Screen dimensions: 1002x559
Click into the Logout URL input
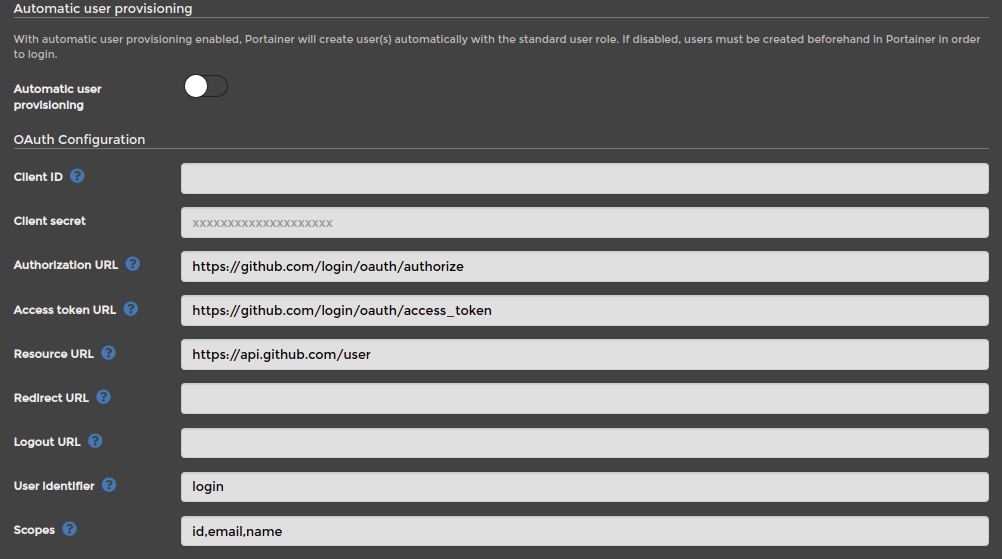585,443
